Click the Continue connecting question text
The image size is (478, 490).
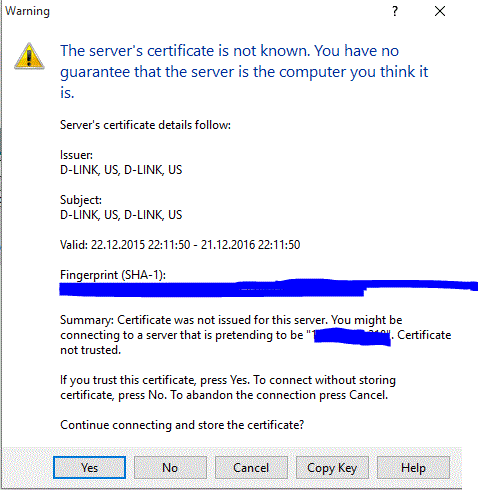click(x=182, y=425)
